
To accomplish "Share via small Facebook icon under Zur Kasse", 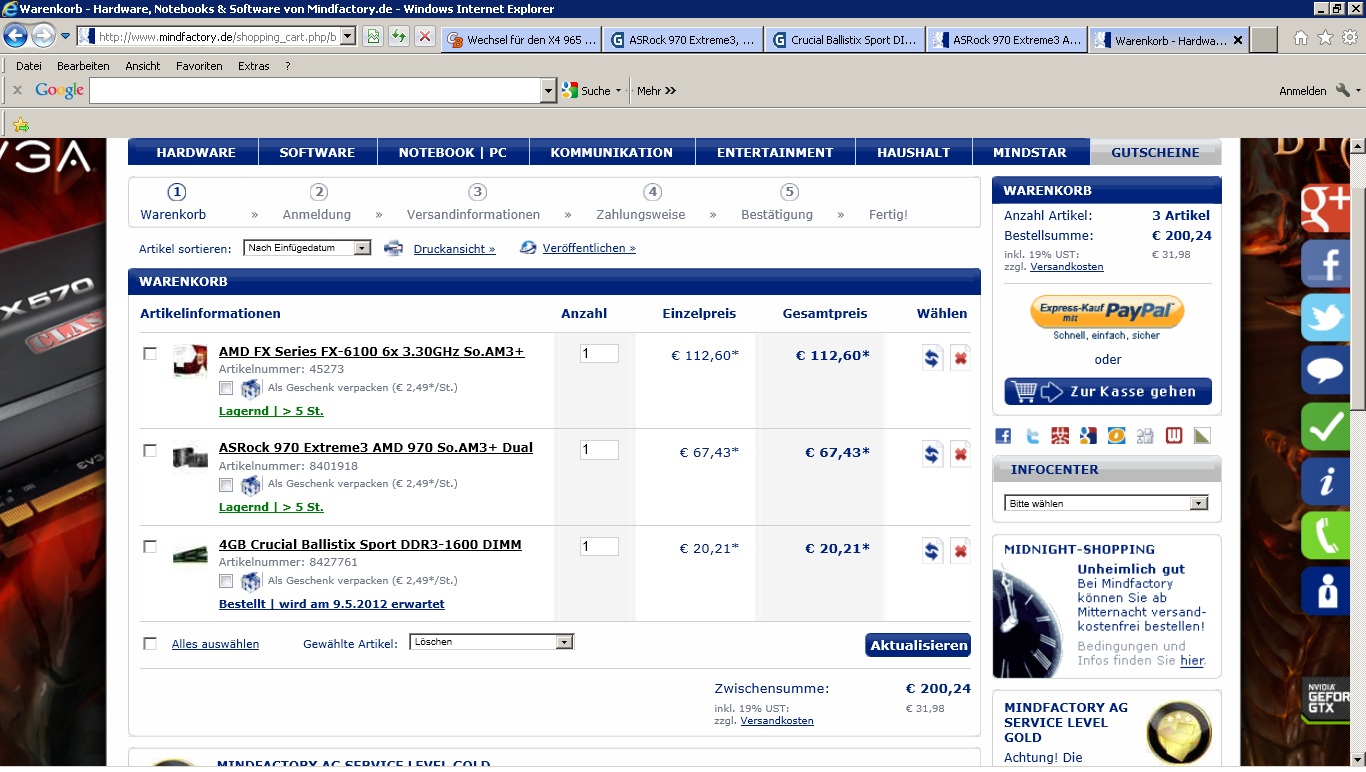I will pos(1003,435).
